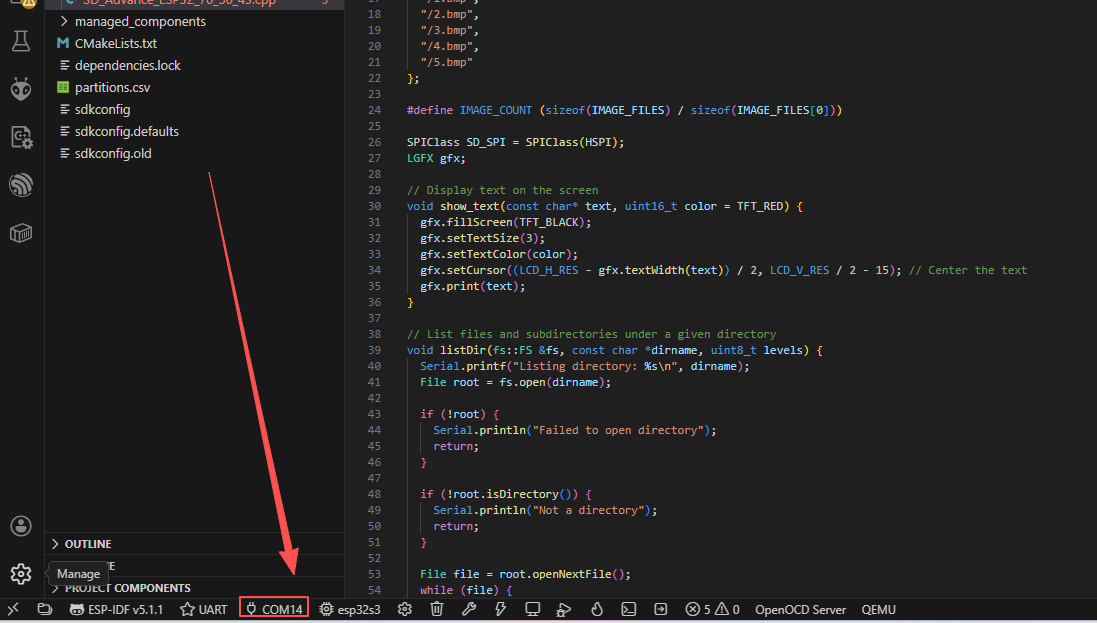The height and width of the screenshot is (623, 1097).
Task: Open the ESP-IDF Espressif icon in activity bar
Action: tap(20, 185)
